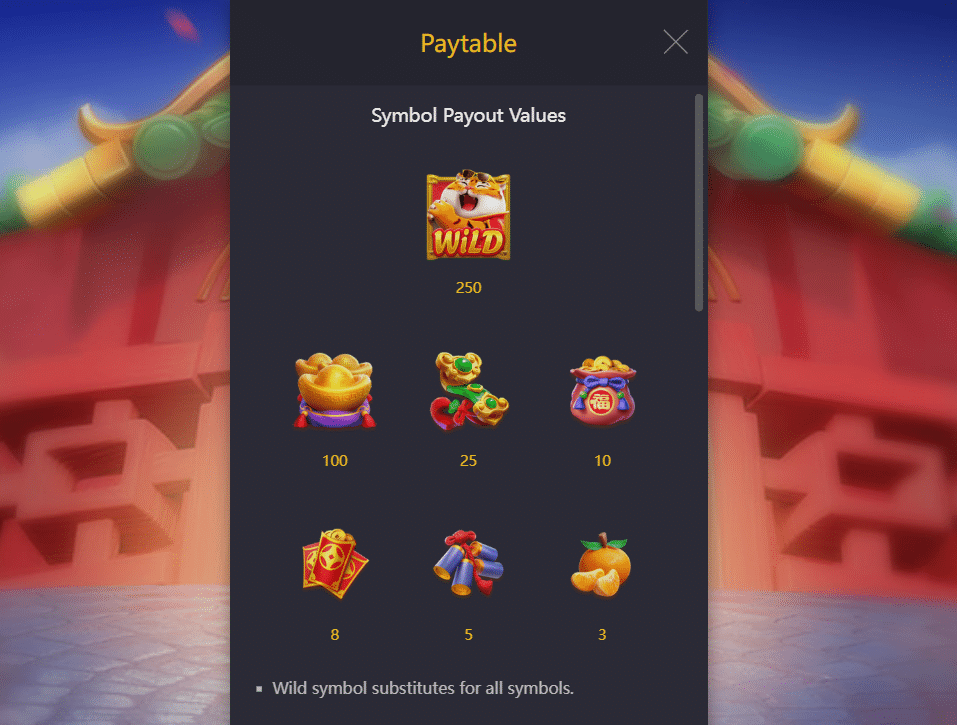957x725 pixels.
Task: Click the Paytable title heading
Action: click(x=468, y=43)
